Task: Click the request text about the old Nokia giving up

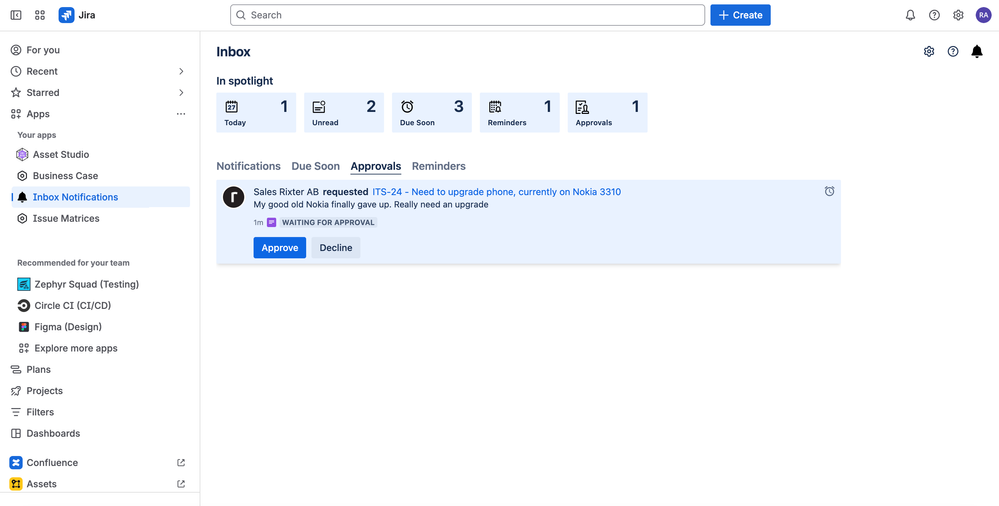Action: point(371,205)
